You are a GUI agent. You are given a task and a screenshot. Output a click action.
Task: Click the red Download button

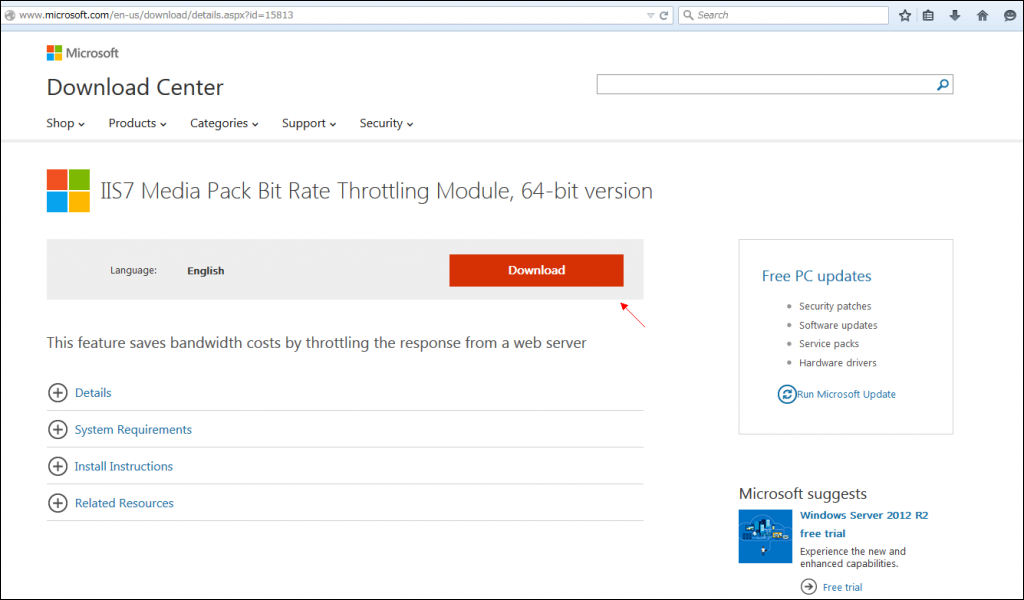(x=536, y=270)
